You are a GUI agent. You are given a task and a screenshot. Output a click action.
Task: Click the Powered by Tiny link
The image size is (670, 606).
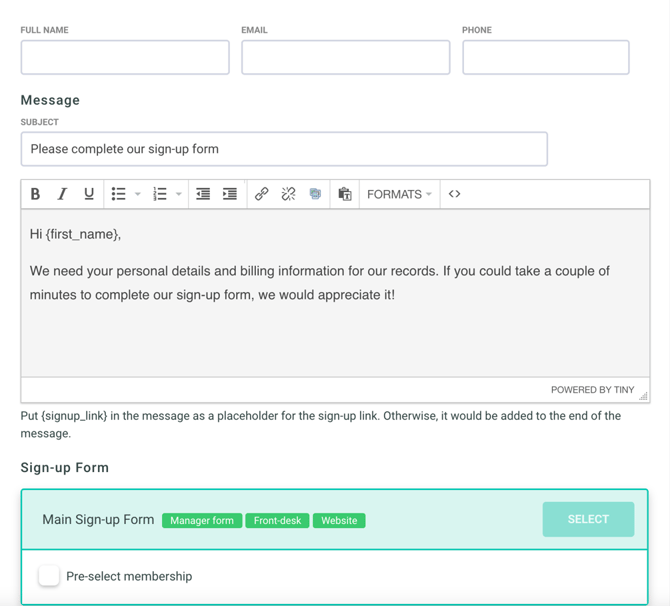(x=592, y=390)
